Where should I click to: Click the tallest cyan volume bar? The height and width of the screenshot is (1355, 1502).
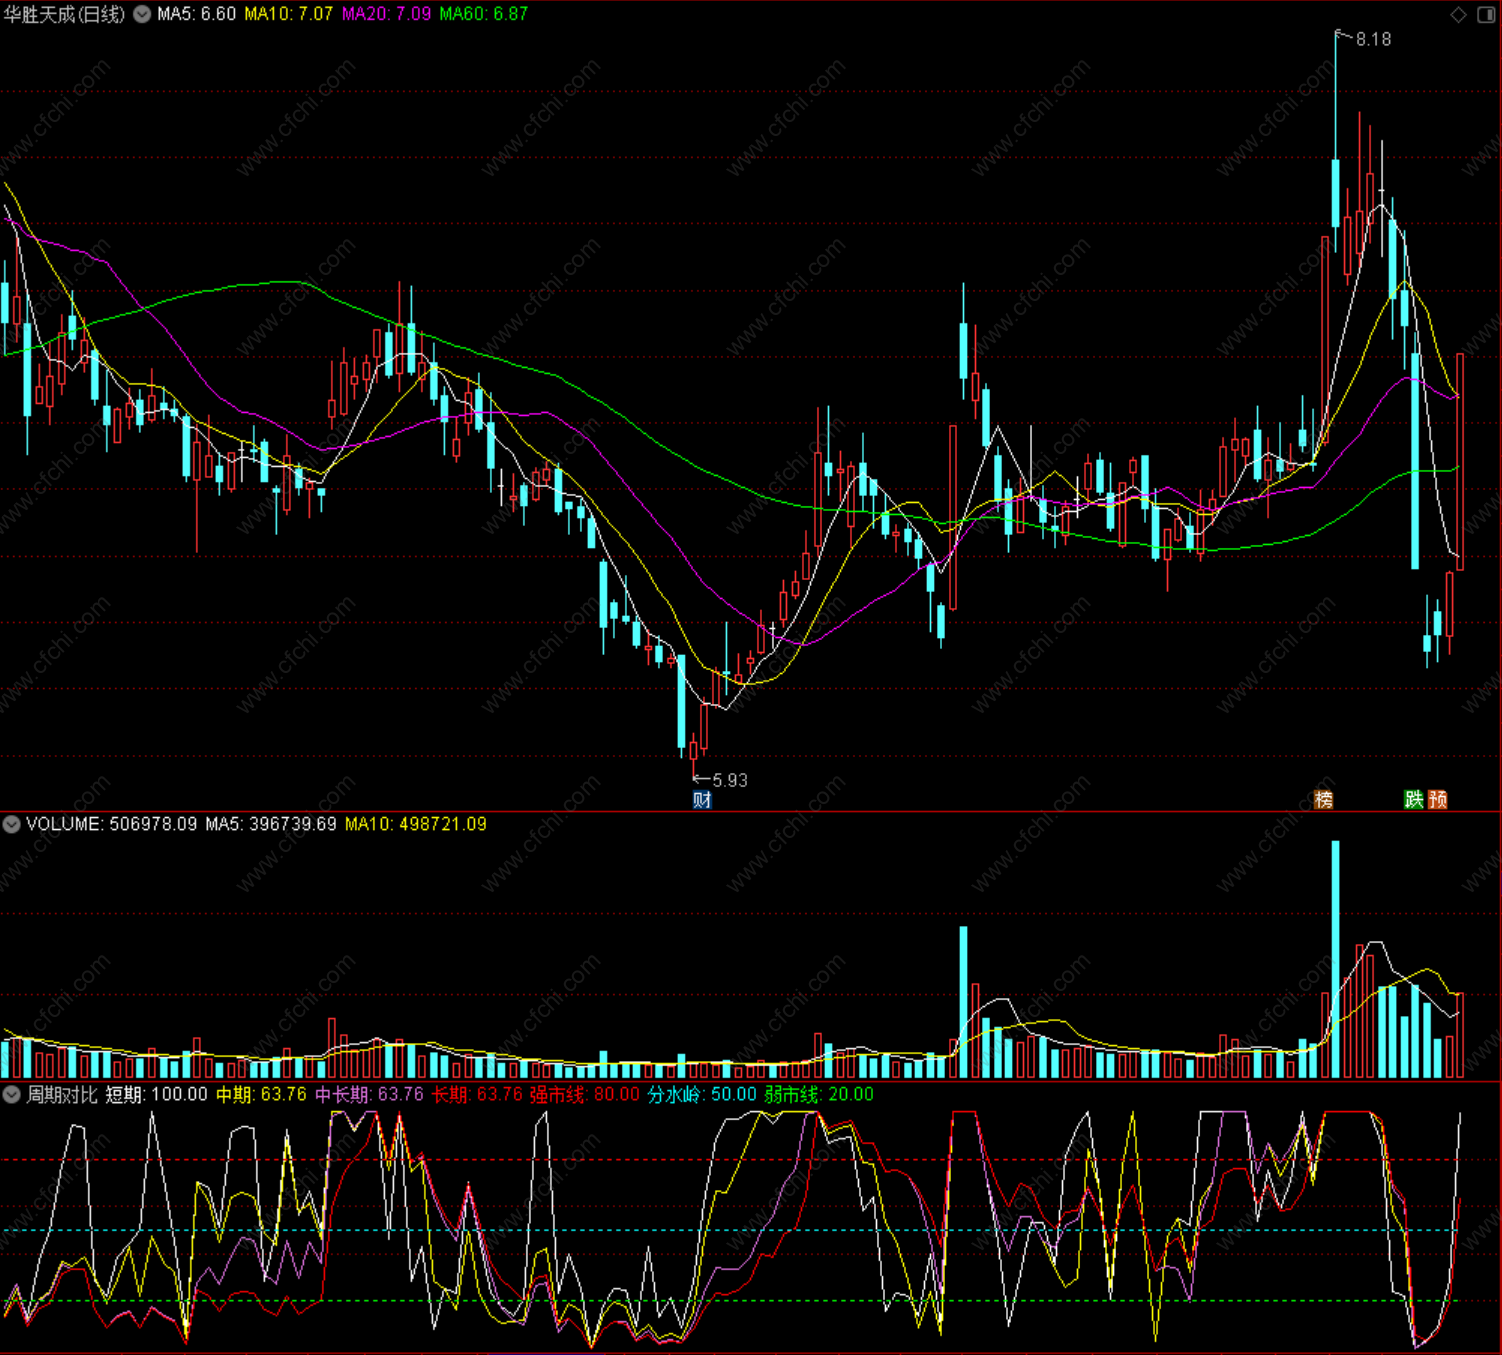(x=1335, y=959)
